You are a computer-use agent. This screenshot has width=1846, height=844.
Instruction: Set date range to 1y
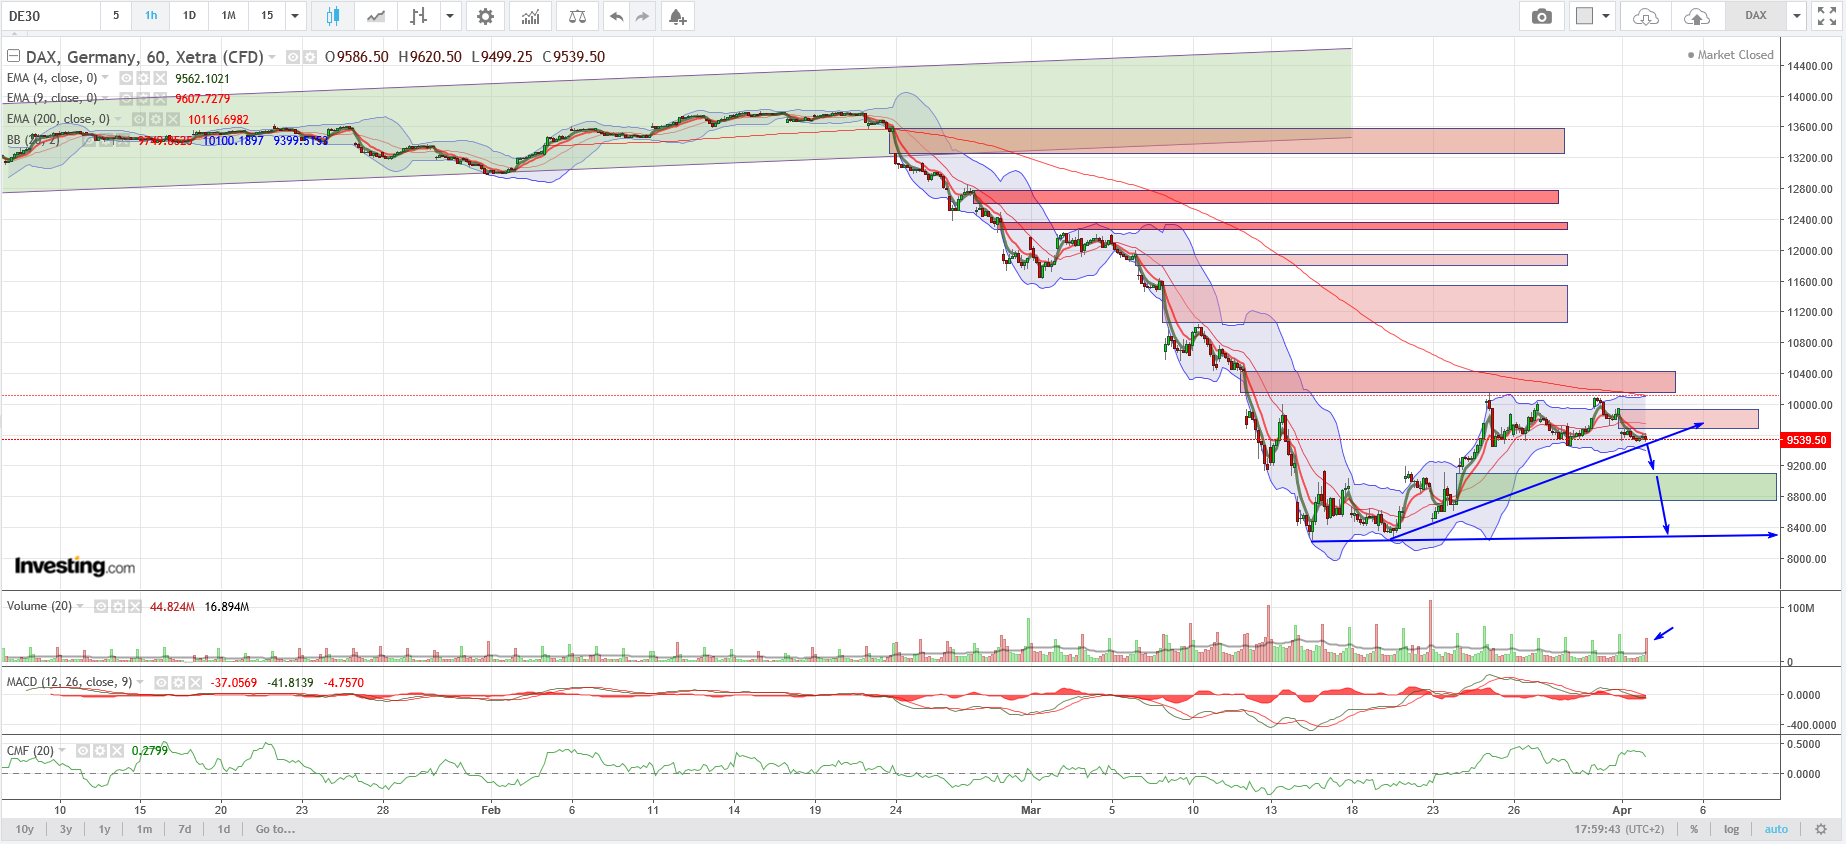point(104,829)
